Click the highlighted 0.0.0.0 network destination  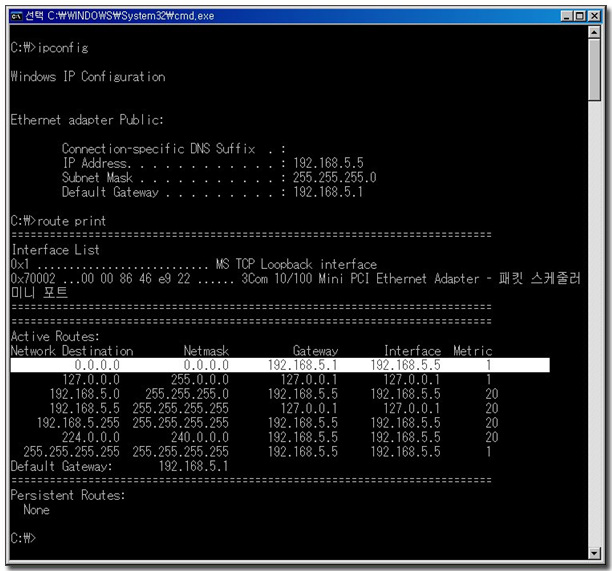97,365
